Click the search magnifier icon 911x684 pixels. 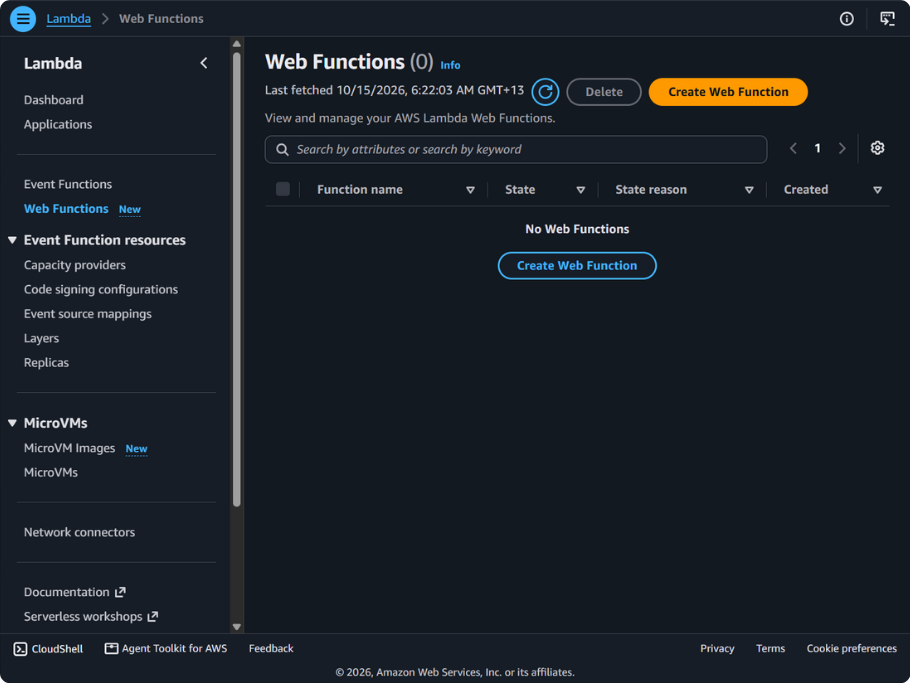(x=282, y=149)
